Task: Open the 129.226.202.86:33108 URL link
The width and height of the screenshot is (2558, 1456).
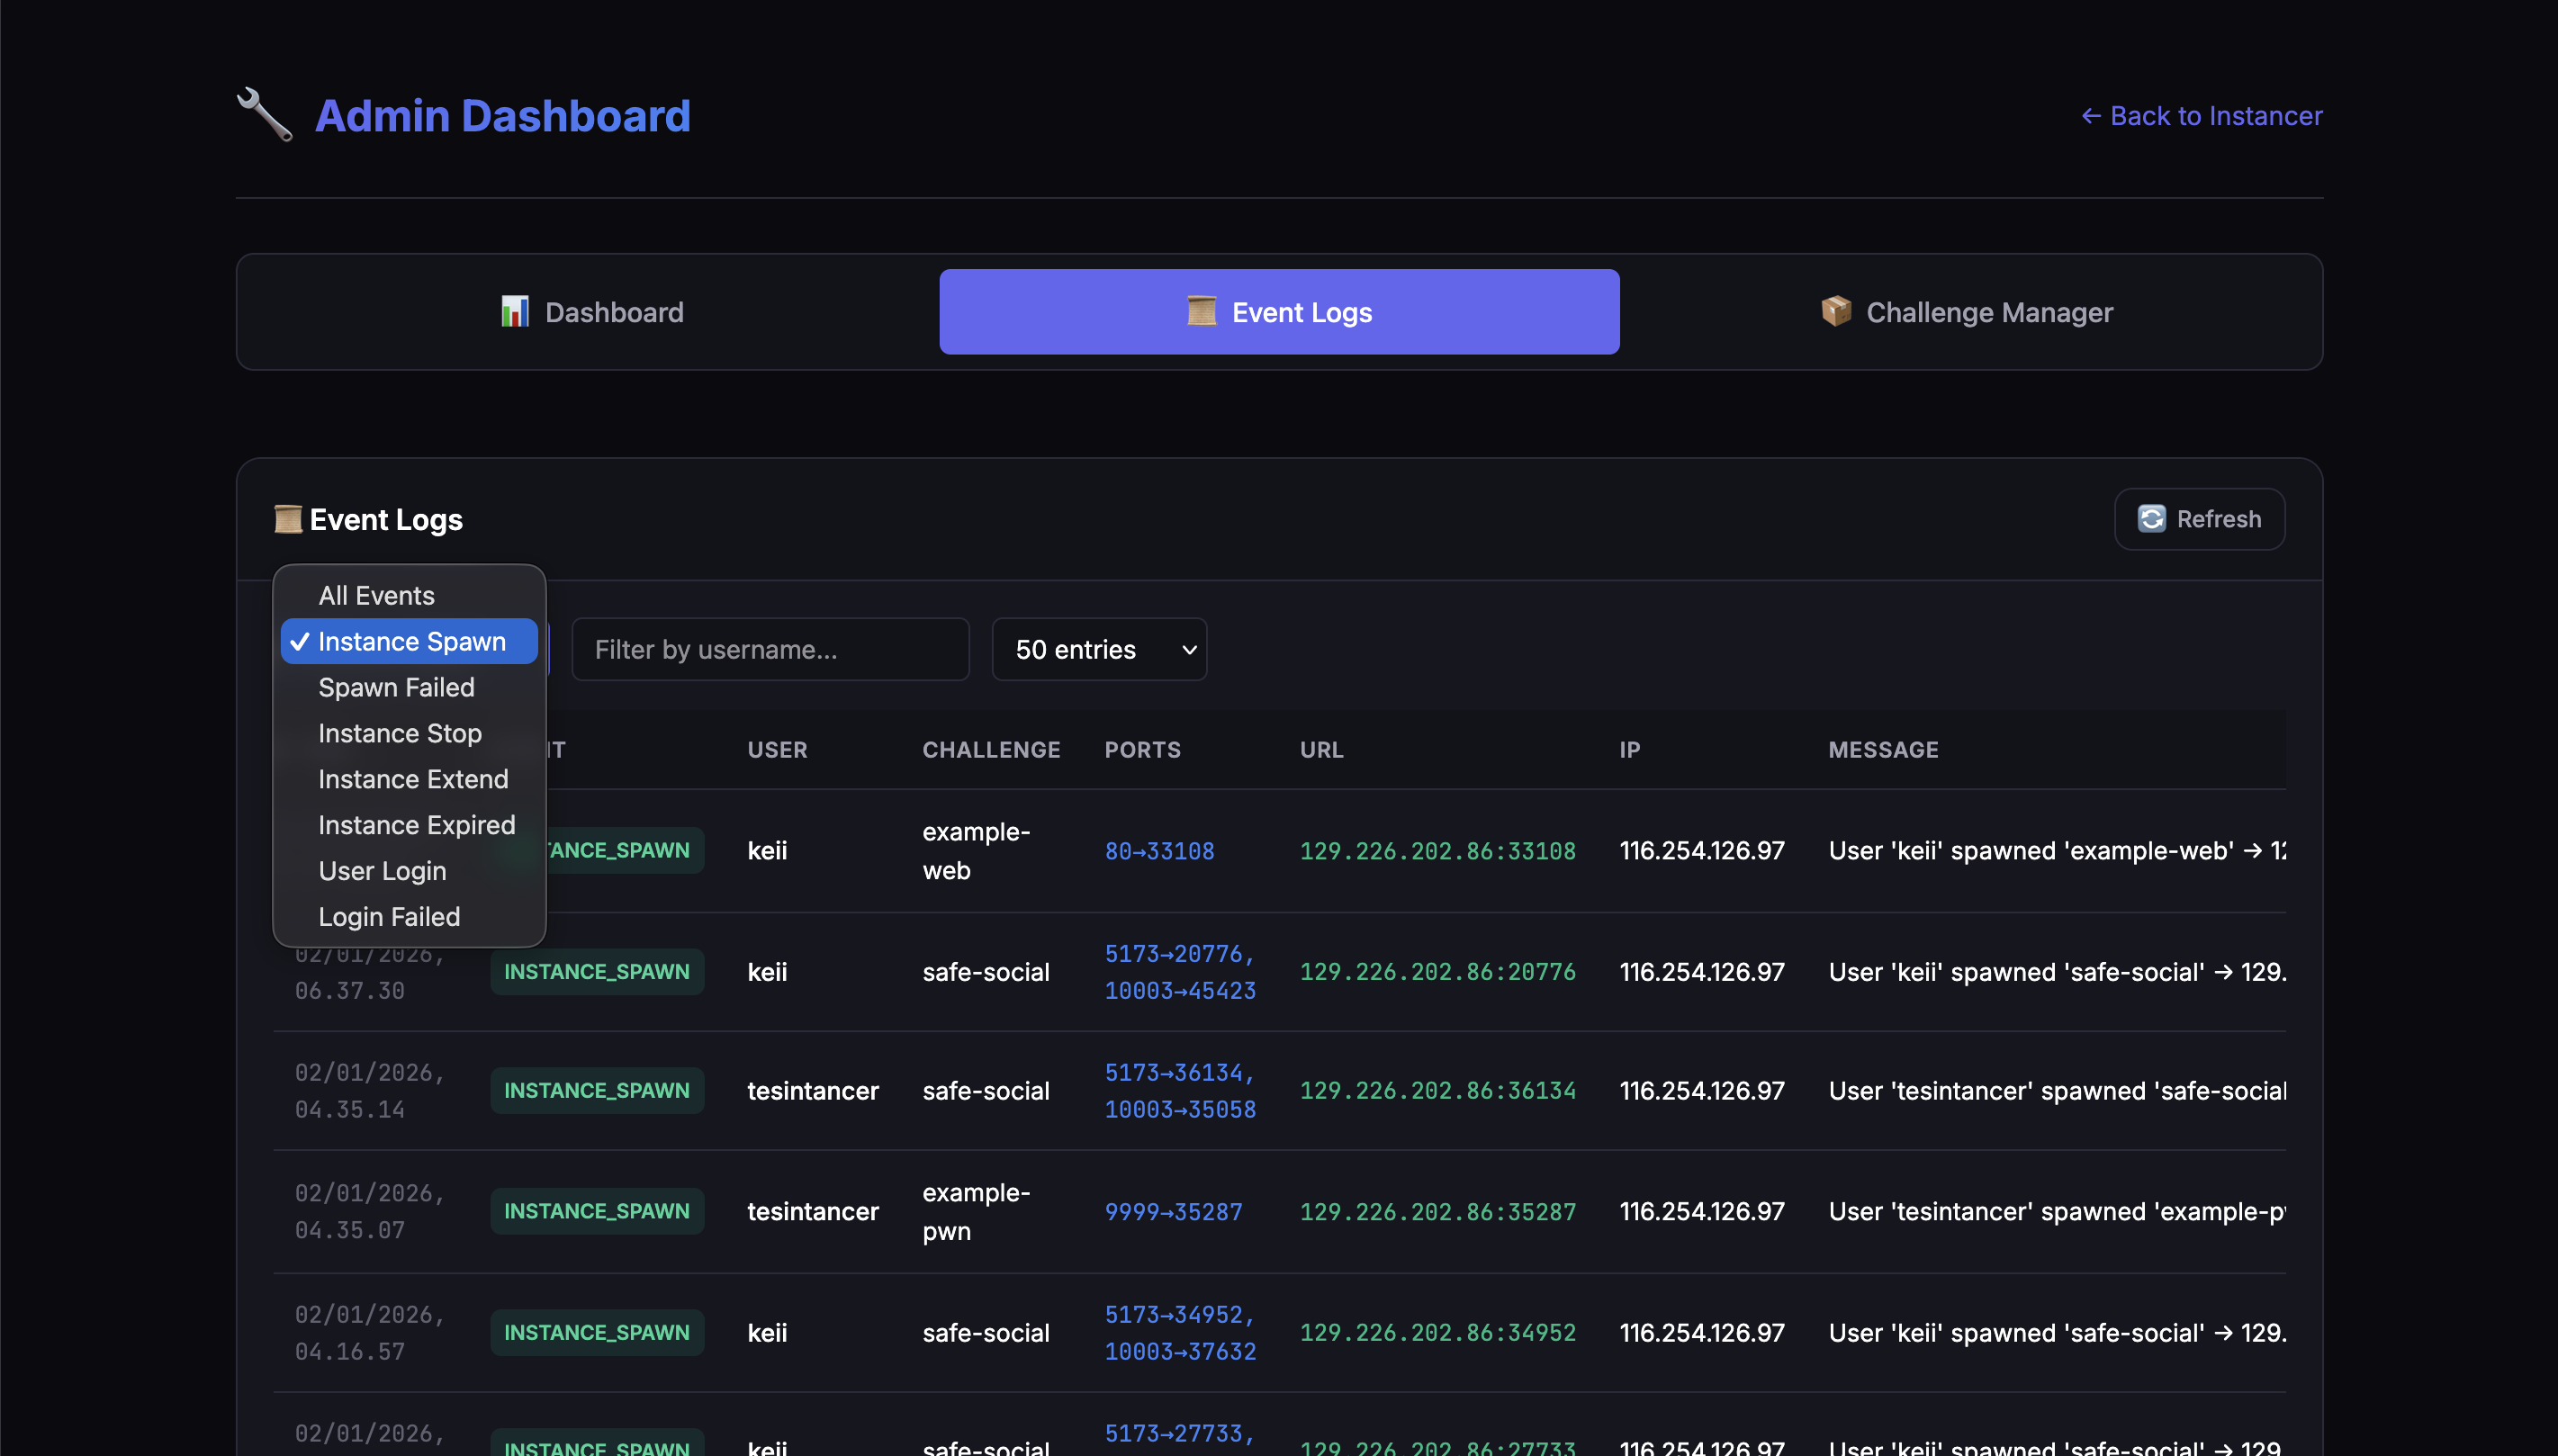Action: pos(1437,851)
